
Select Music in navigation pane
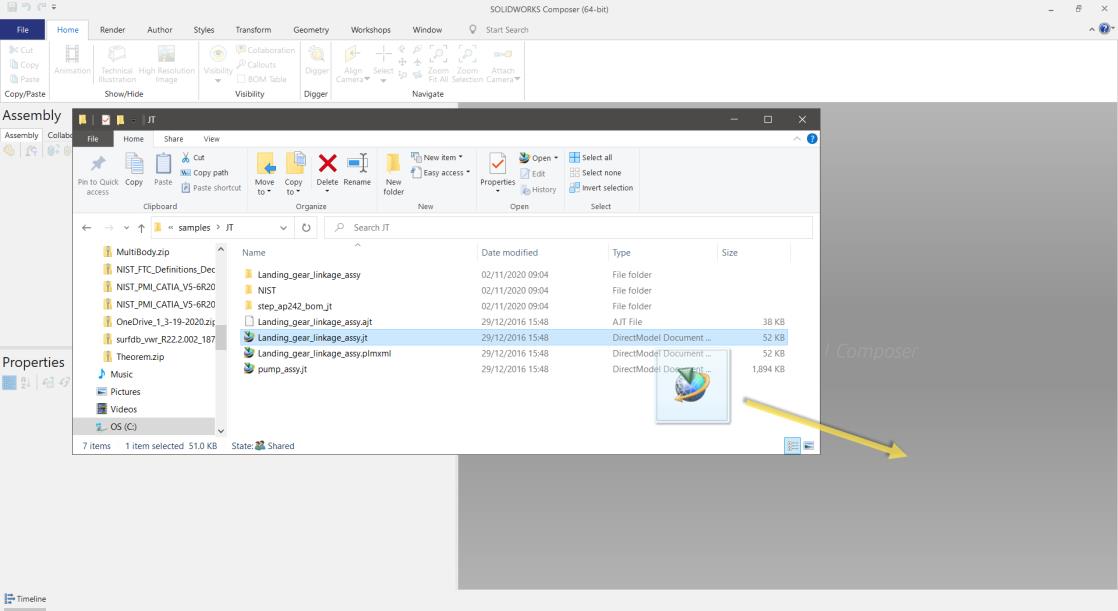point(121,374)
